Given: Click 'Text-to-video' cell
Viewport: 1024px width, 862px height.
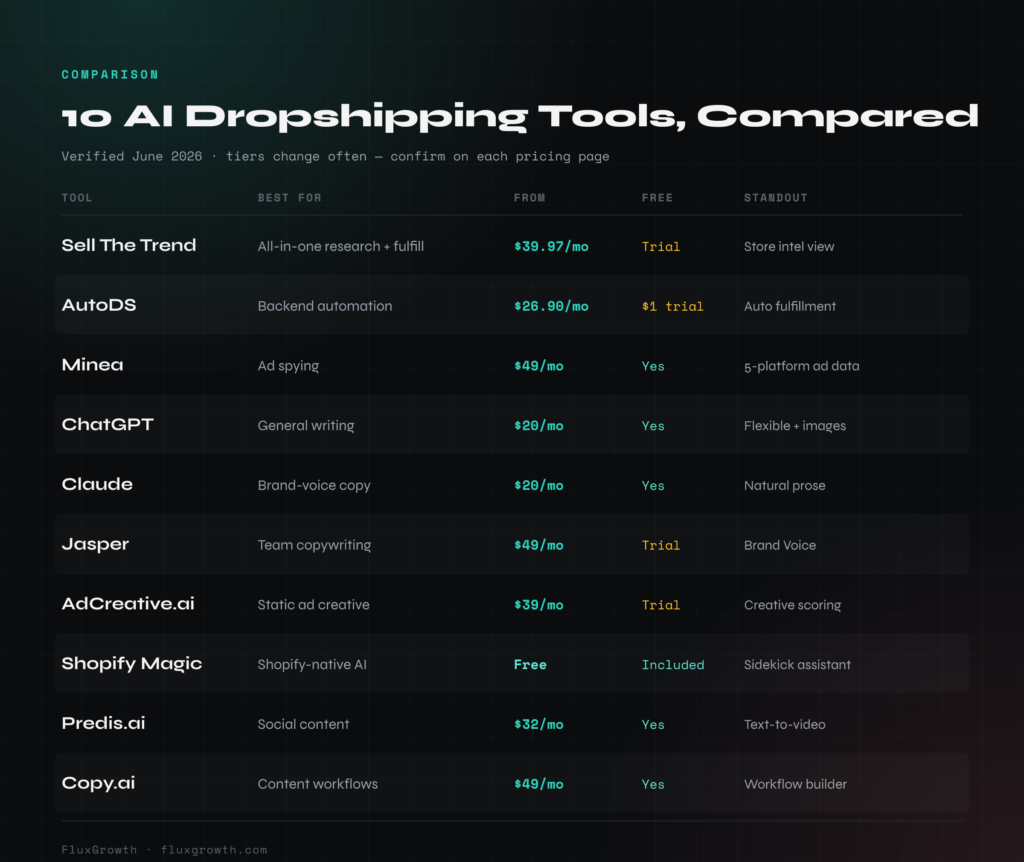Looking at the screenshot, I should (784, 725).
